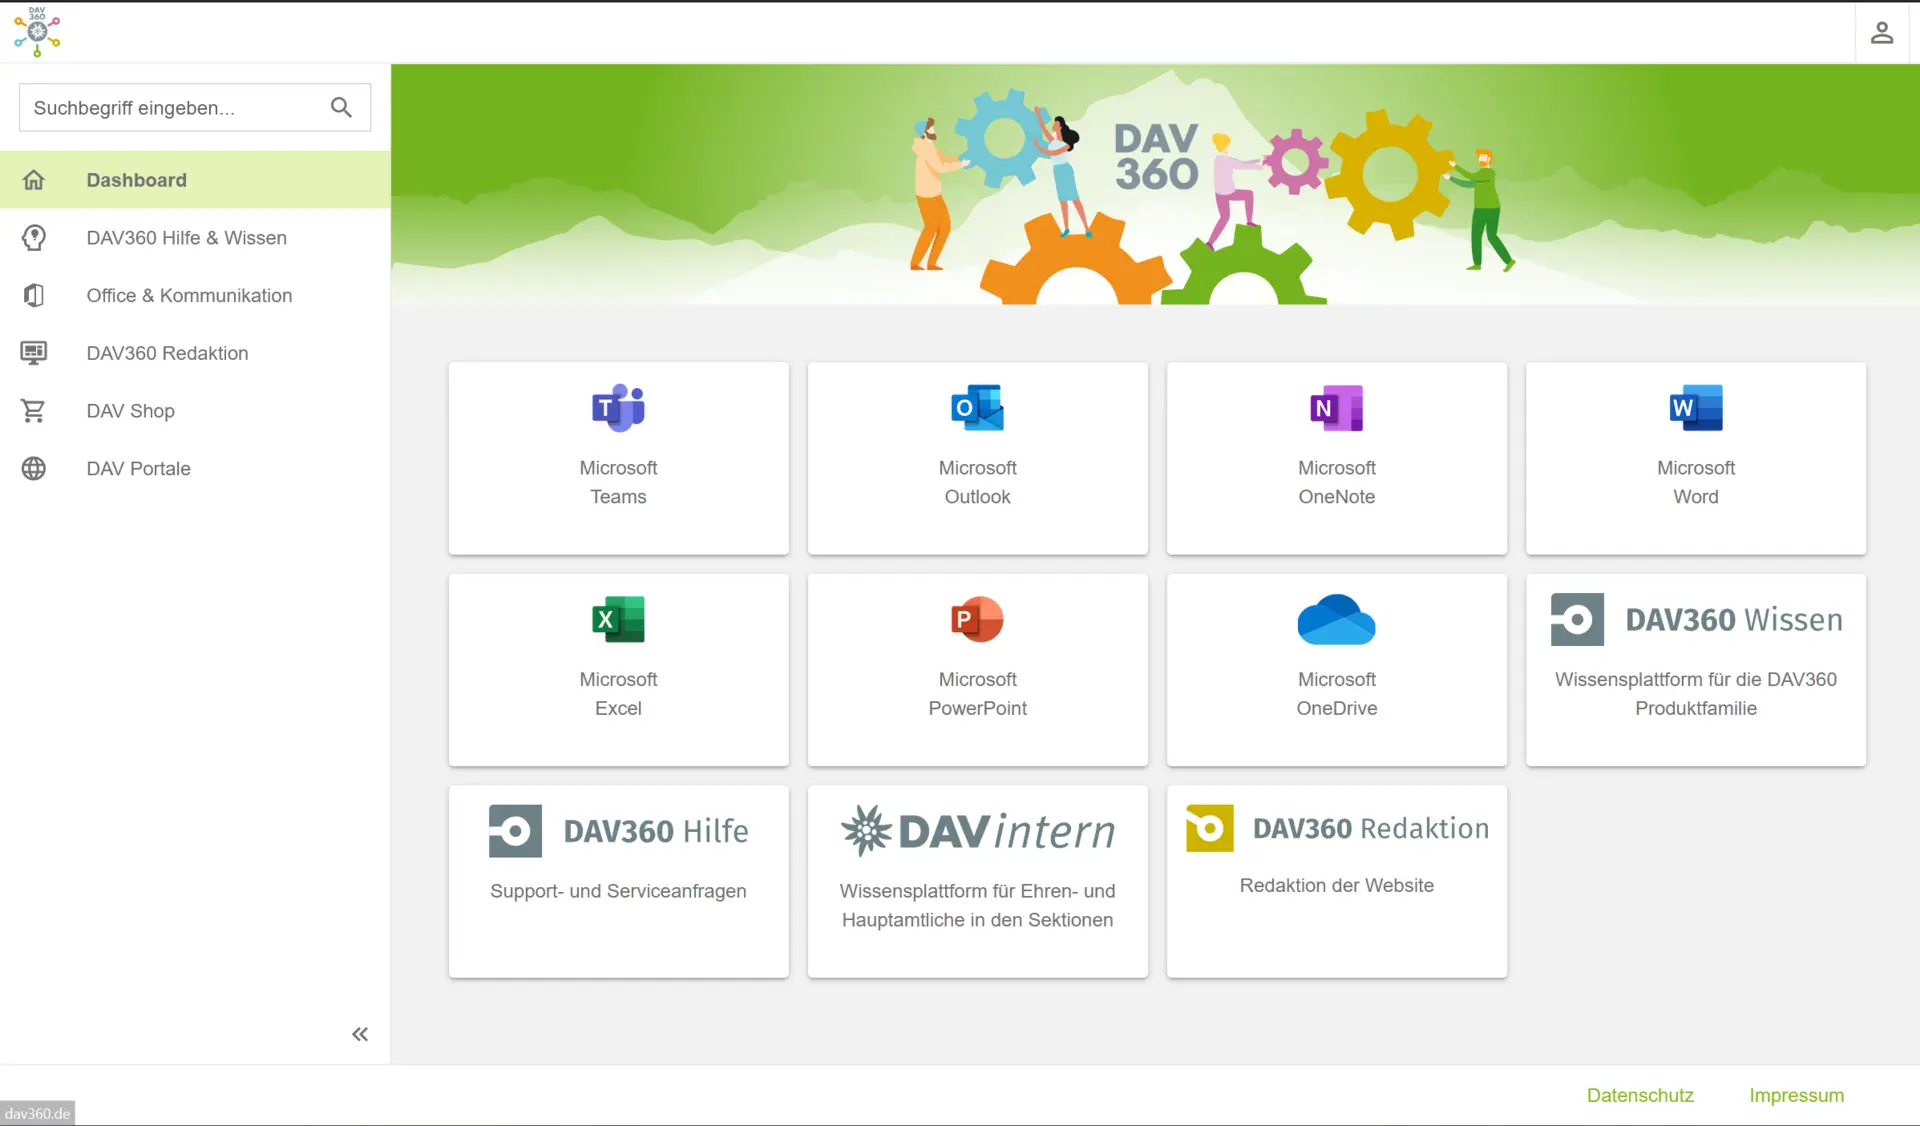1920x1126 pixels.
Task: Click the DAV360 logo in header
Action: click(37, 31)
